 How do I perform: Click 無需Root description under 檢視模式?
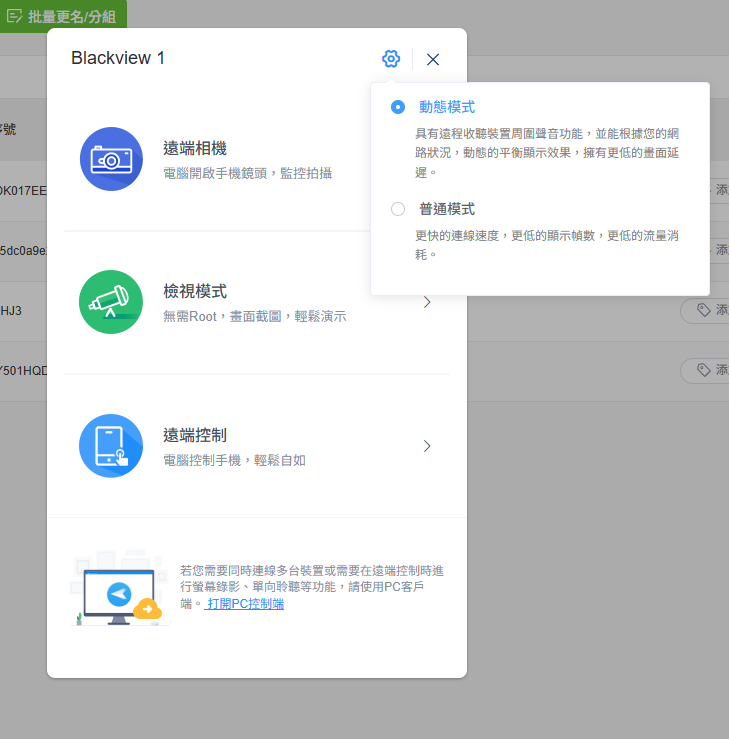254,316
